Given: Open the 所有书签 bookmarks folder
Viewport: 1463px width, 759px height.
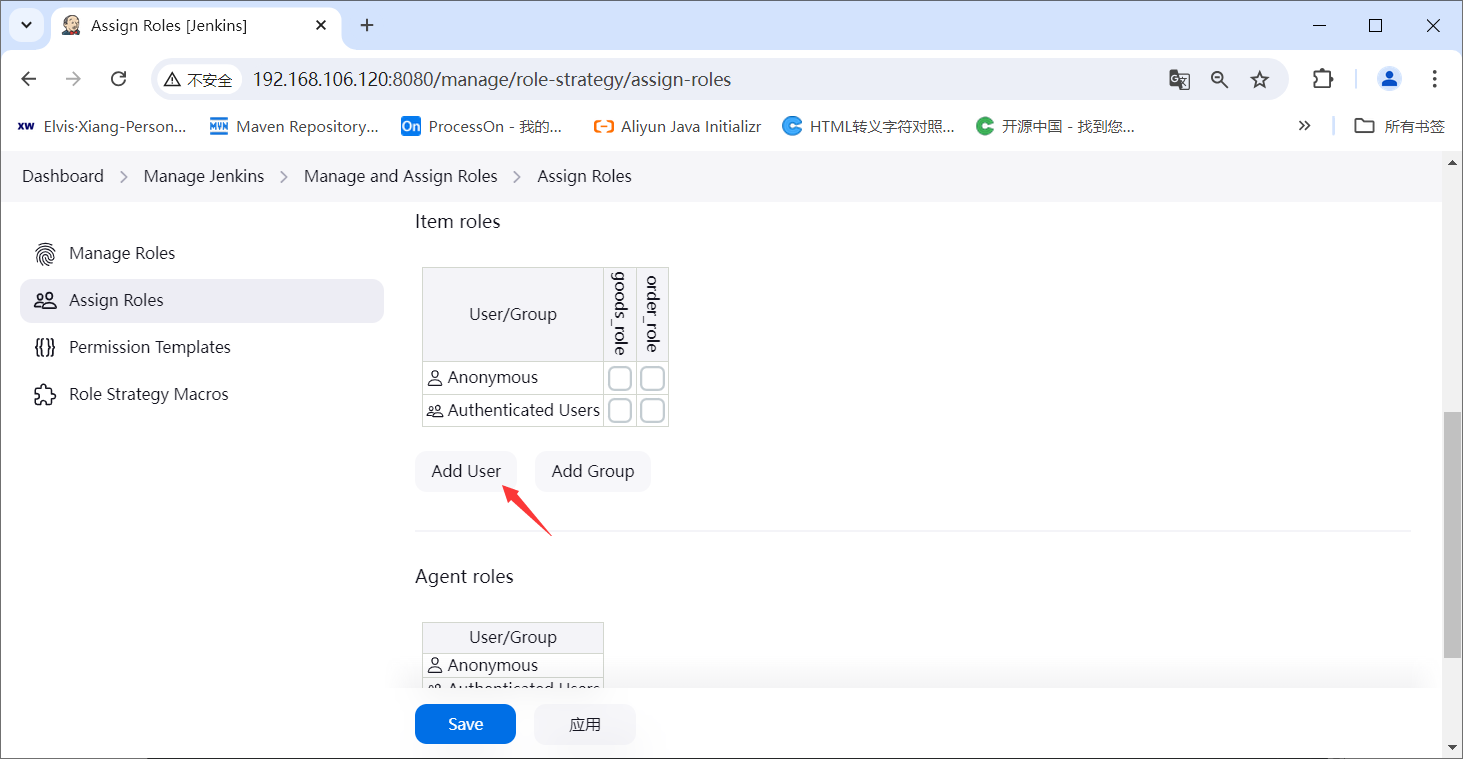Looking at the screenshot, I should click(x=1400, y=126).
